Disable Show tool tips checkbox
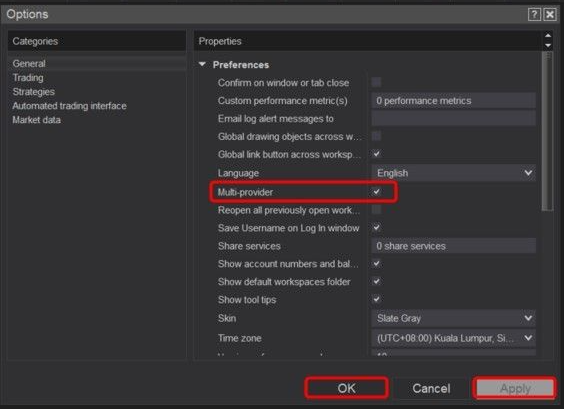564x409 pixels. click(377, 299)
